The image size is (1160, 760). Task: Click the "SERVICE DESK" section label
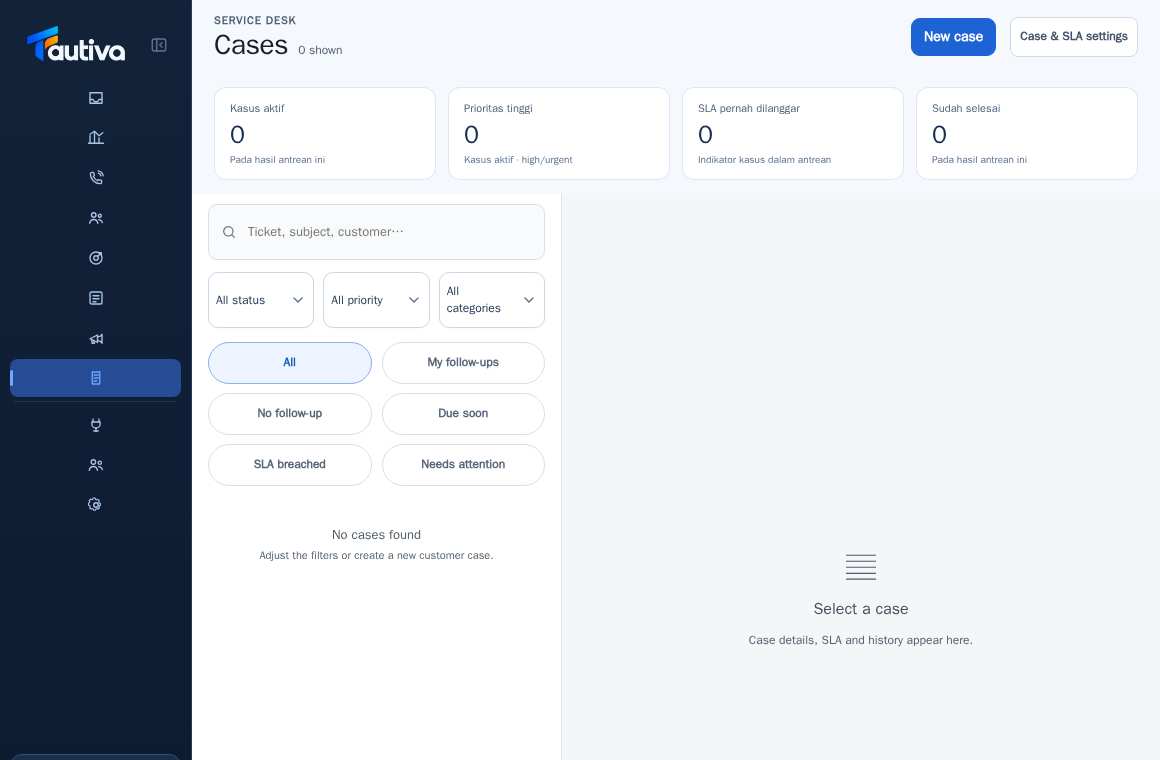tap(255, 21)
